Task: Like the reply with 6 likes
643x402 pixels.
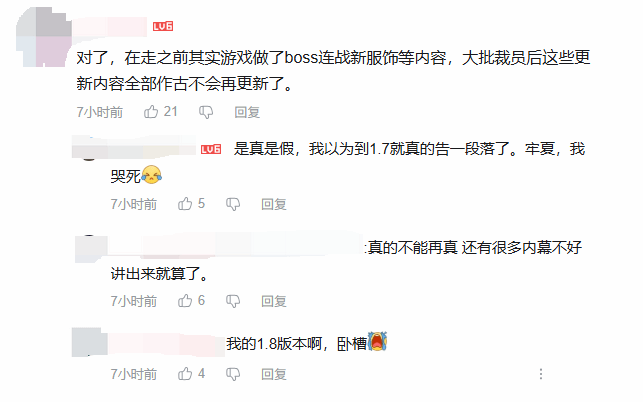Action: click(185, 301)
